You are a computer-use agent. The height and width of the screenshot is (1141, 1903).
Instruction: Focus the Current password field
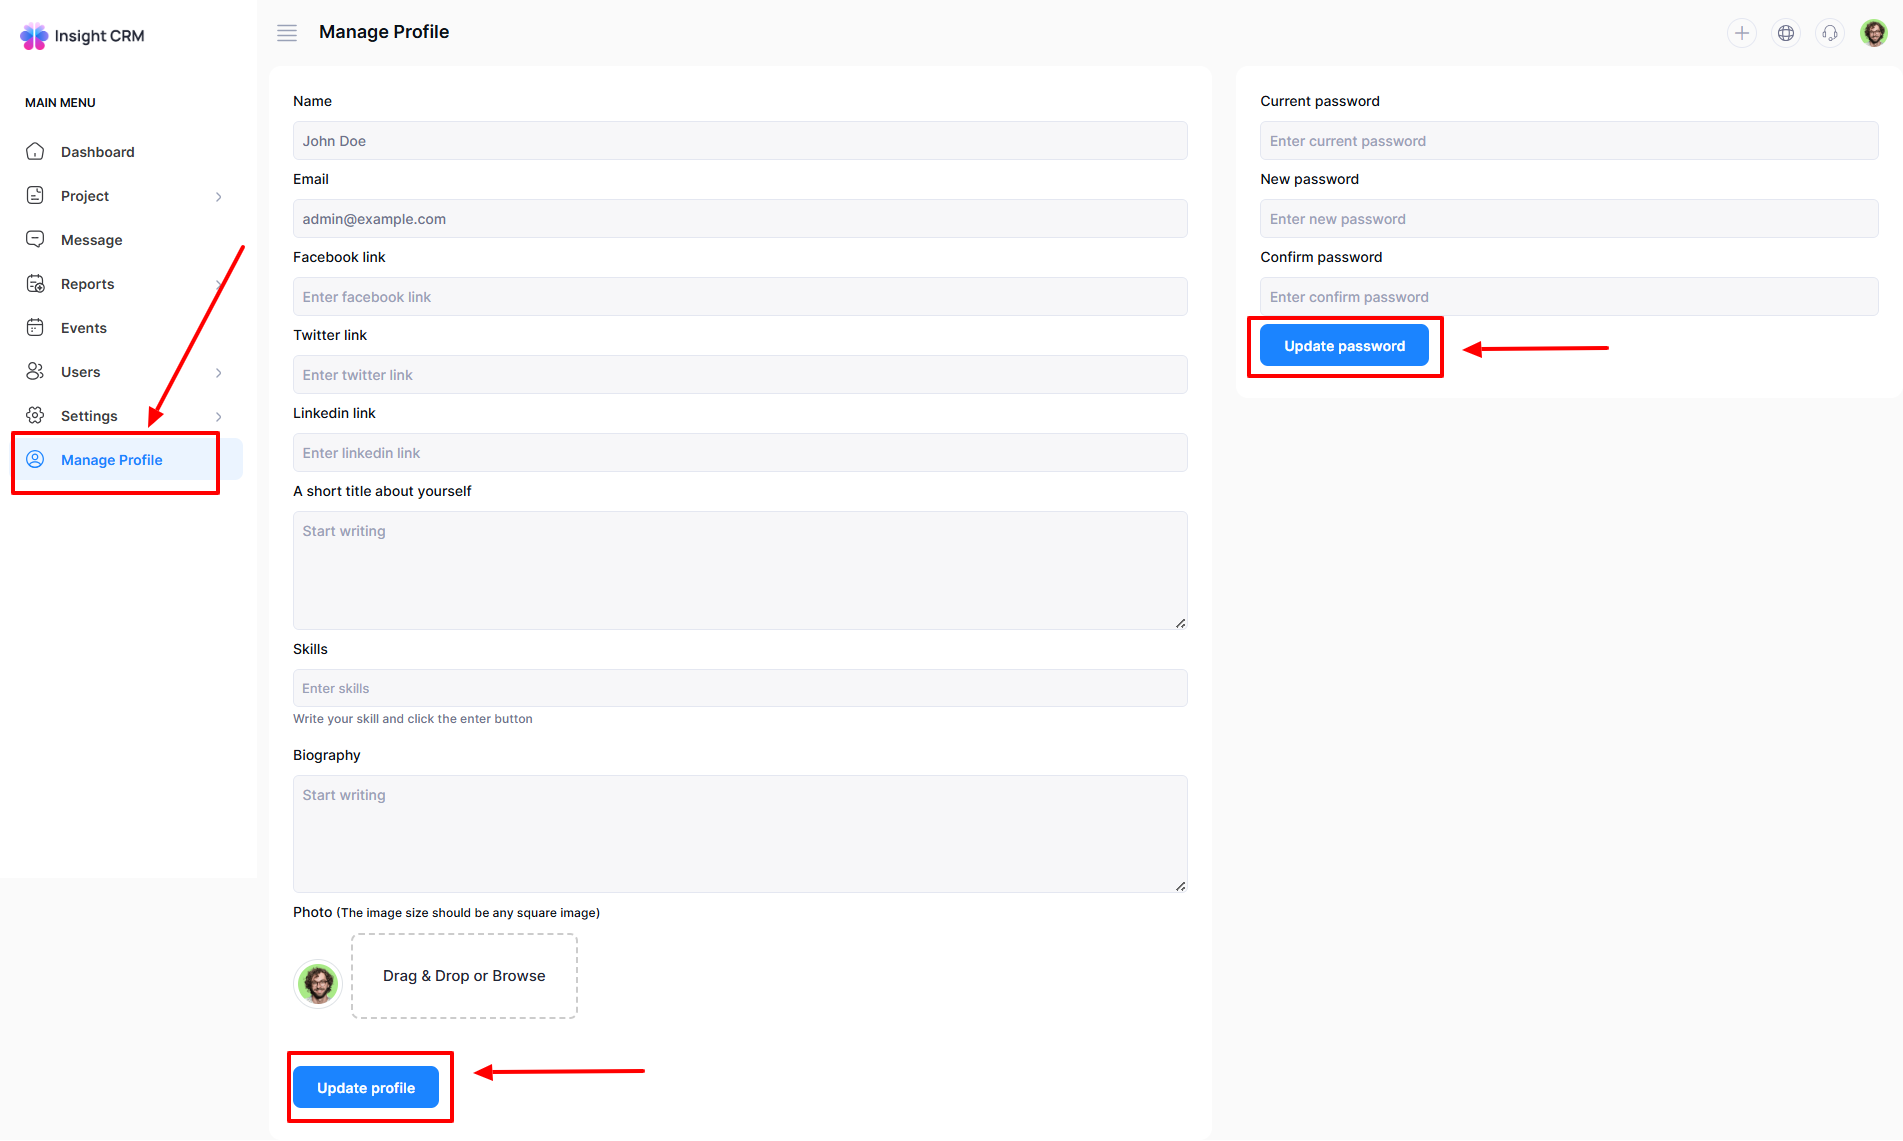coord(1568,141)
